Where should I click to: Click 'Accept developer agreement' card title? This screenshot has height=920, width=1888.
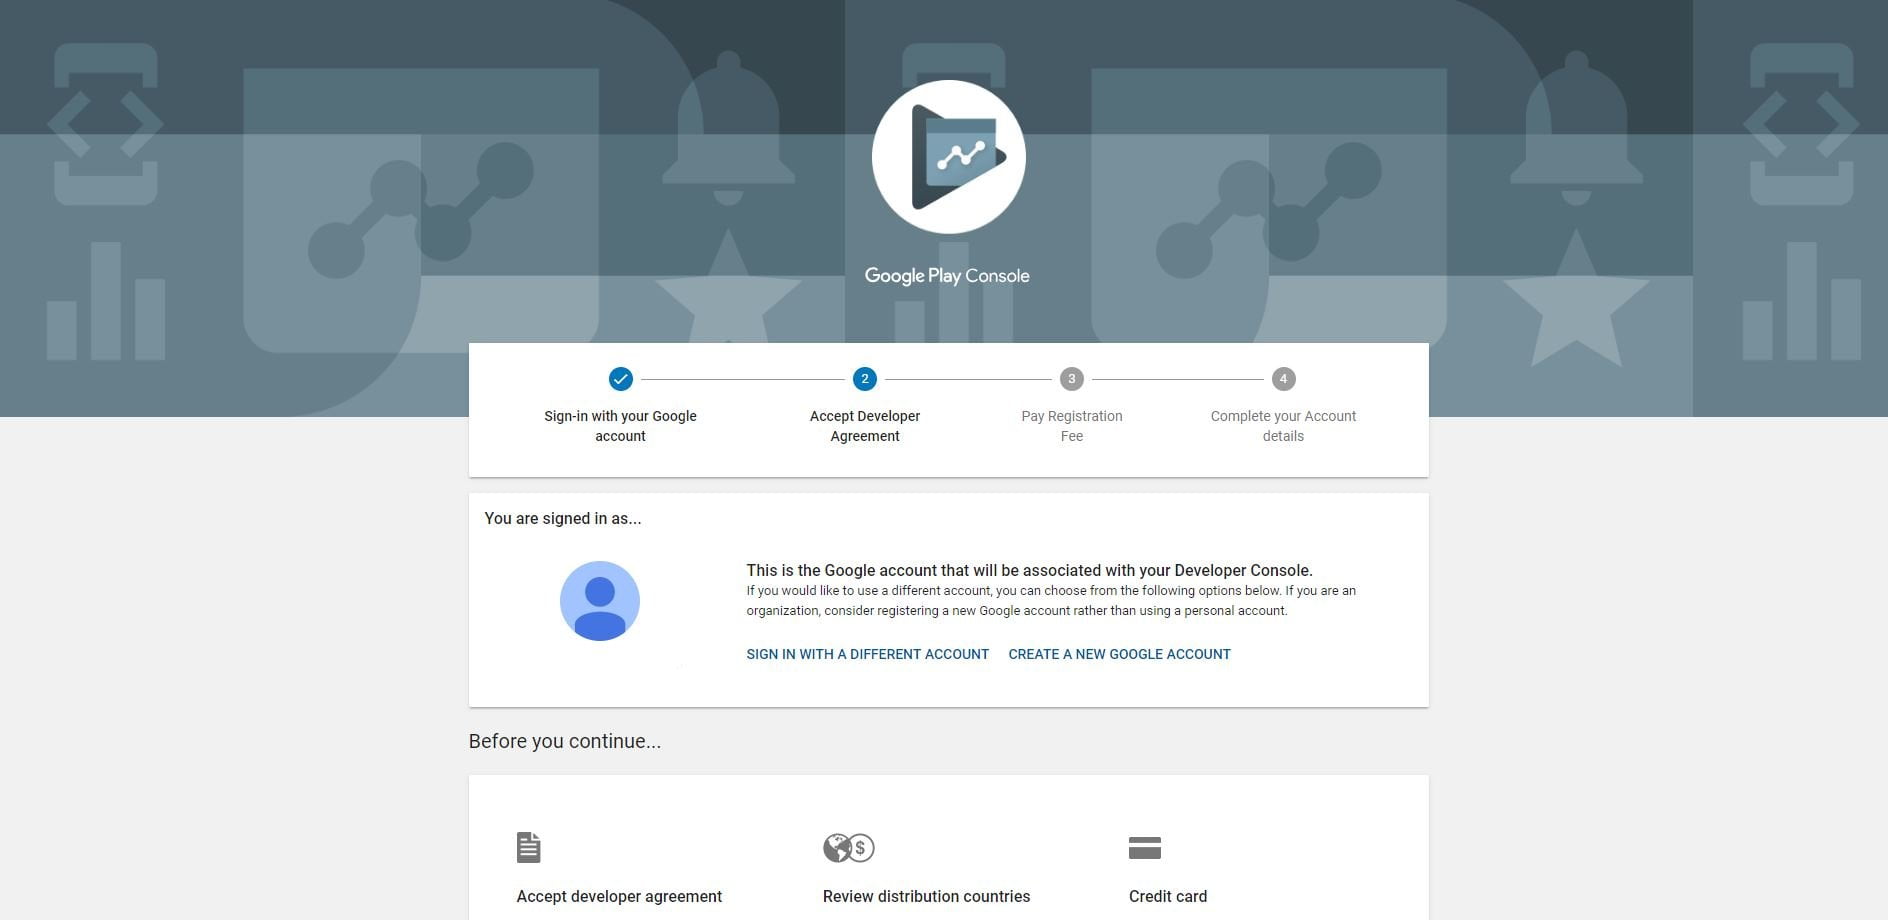[x=619, y=896]
